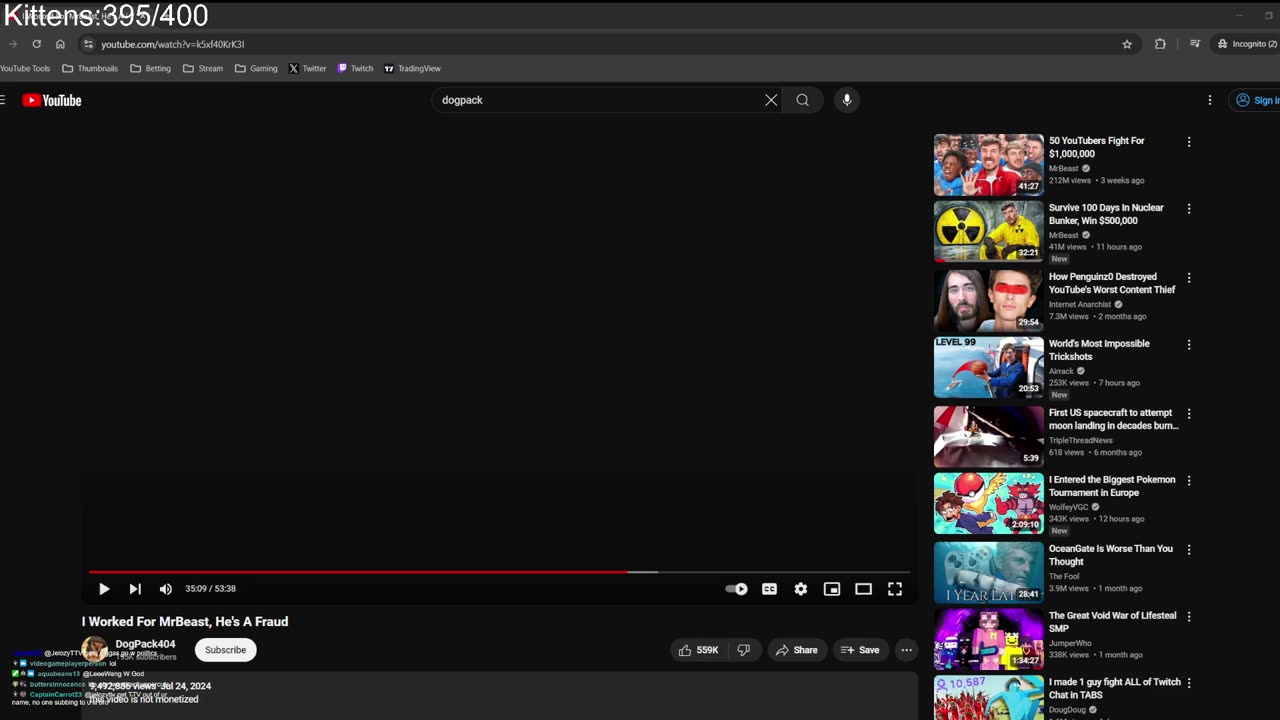Subscribe to DogPack404
The image size is (1280, 720).
tap(225, 650)
